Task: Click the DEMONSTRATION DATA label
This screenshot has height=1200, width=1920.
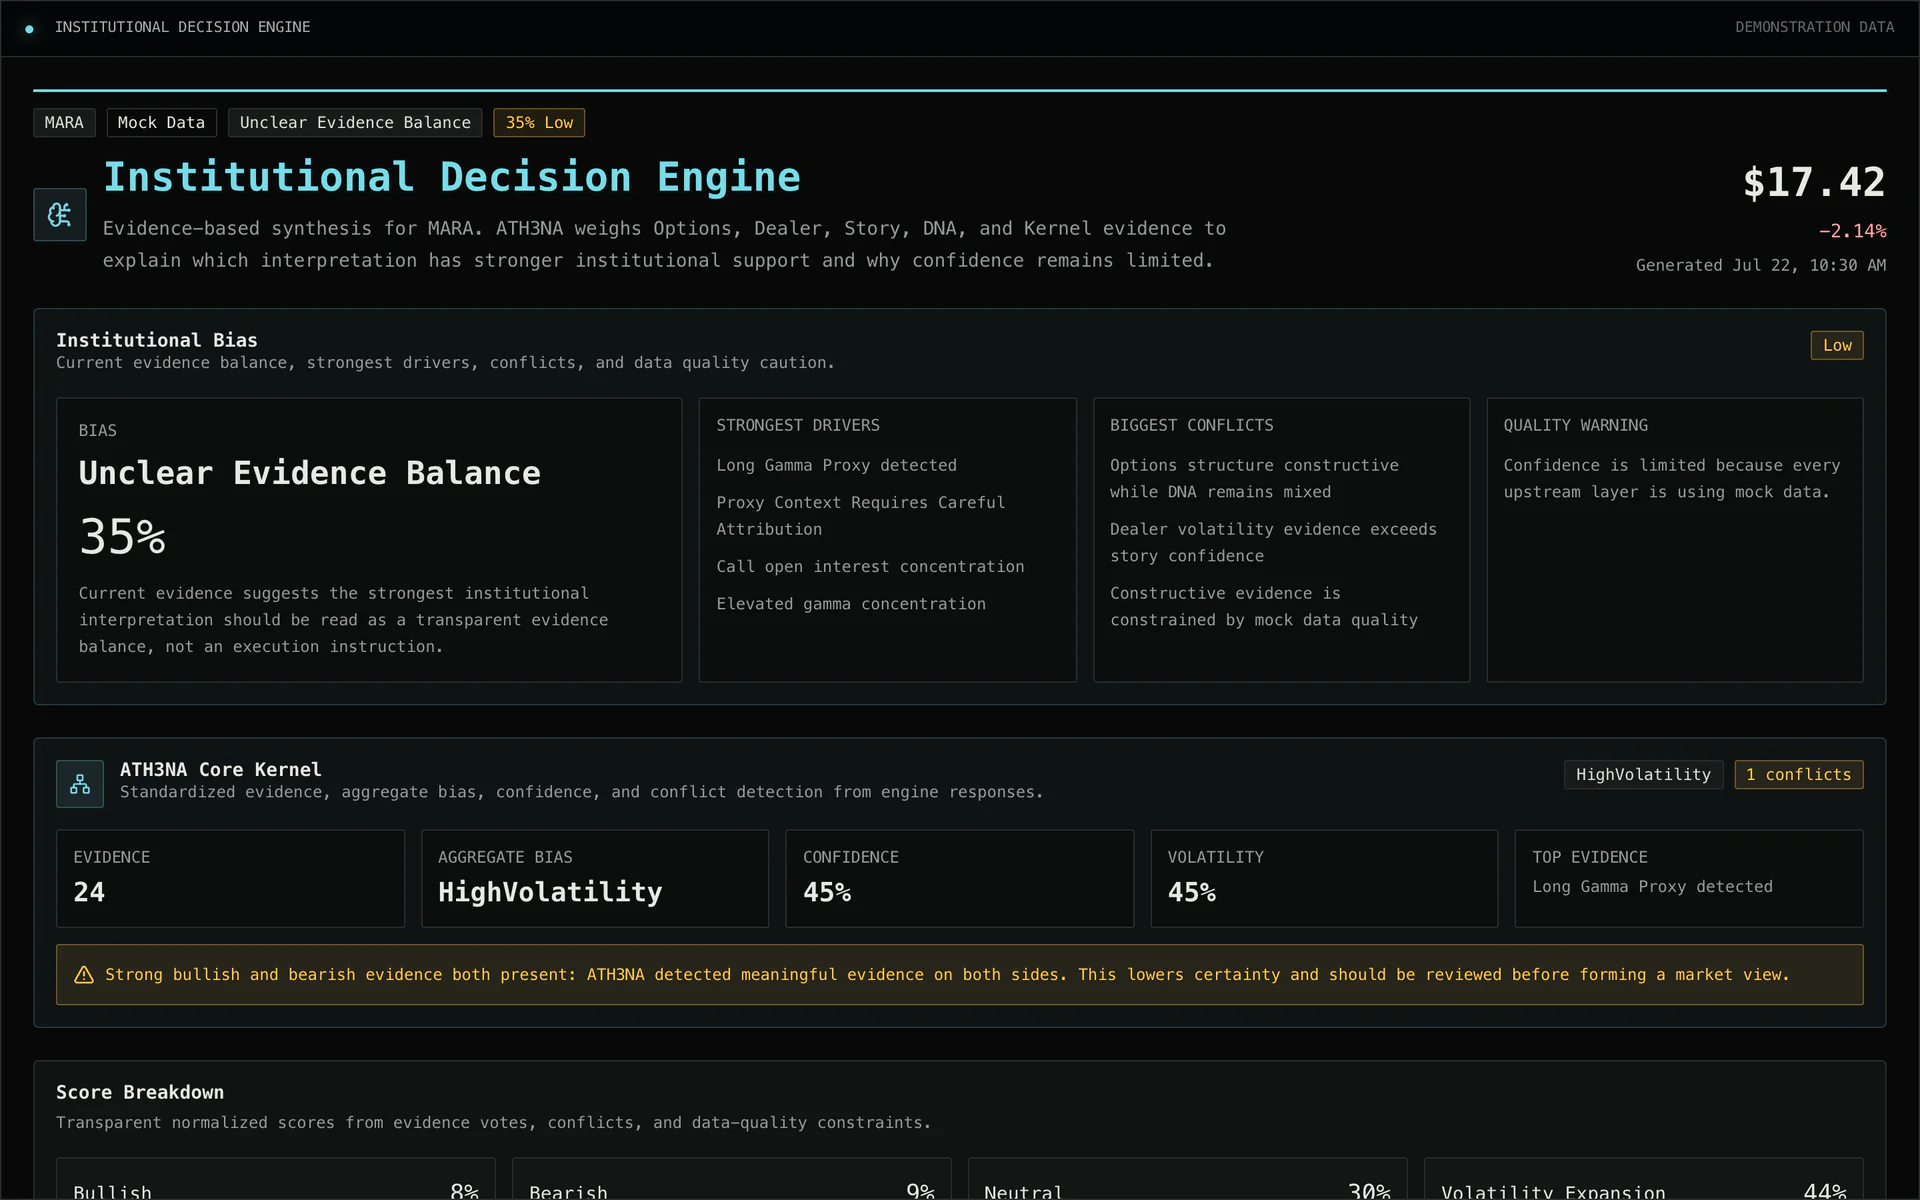Action: pyautogui.click(x=1814, y=27)
